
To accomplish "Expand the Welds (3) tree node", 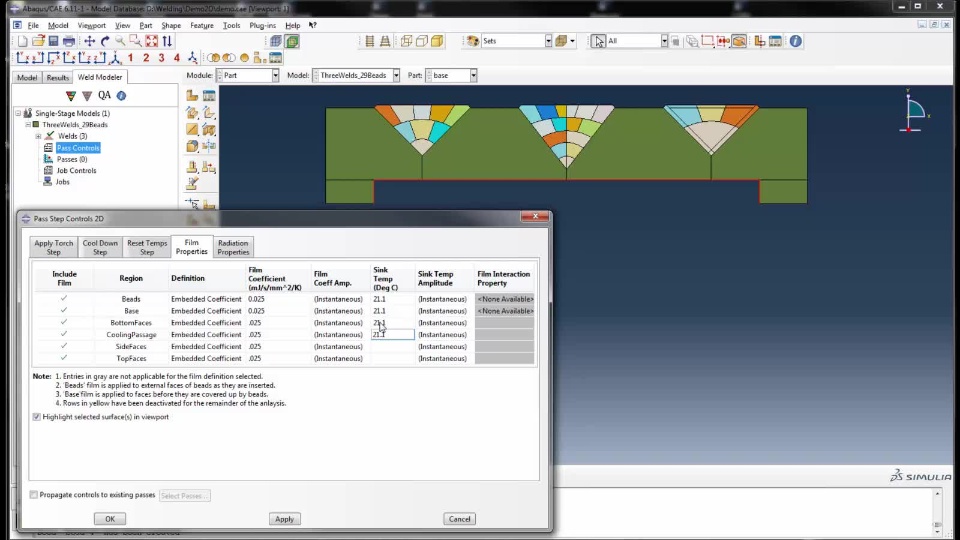I will [38, 136].
